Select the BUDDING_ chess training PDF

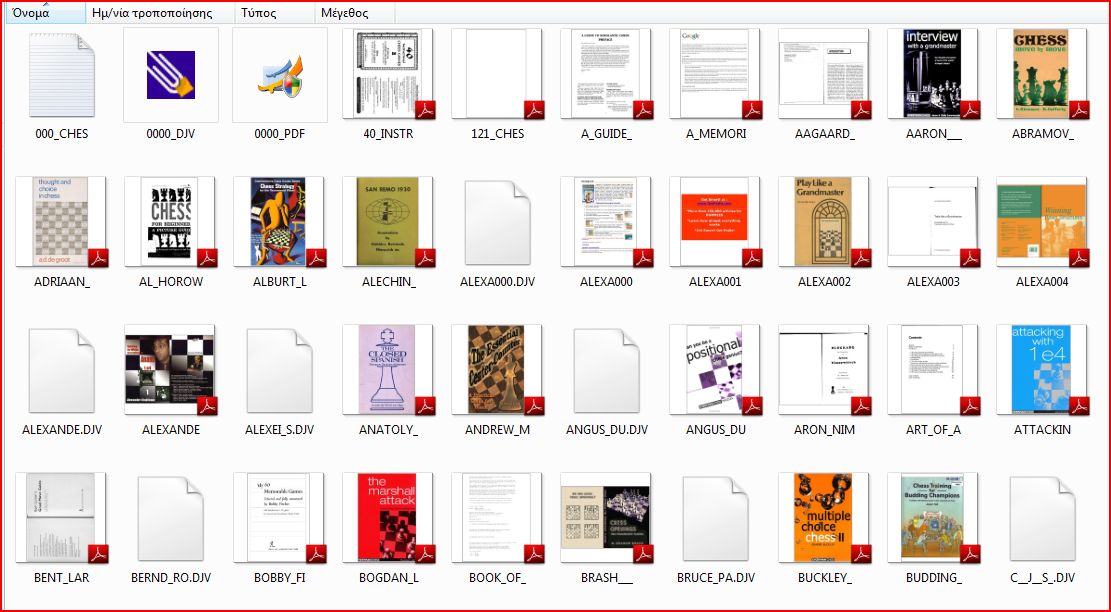[935, 518]
